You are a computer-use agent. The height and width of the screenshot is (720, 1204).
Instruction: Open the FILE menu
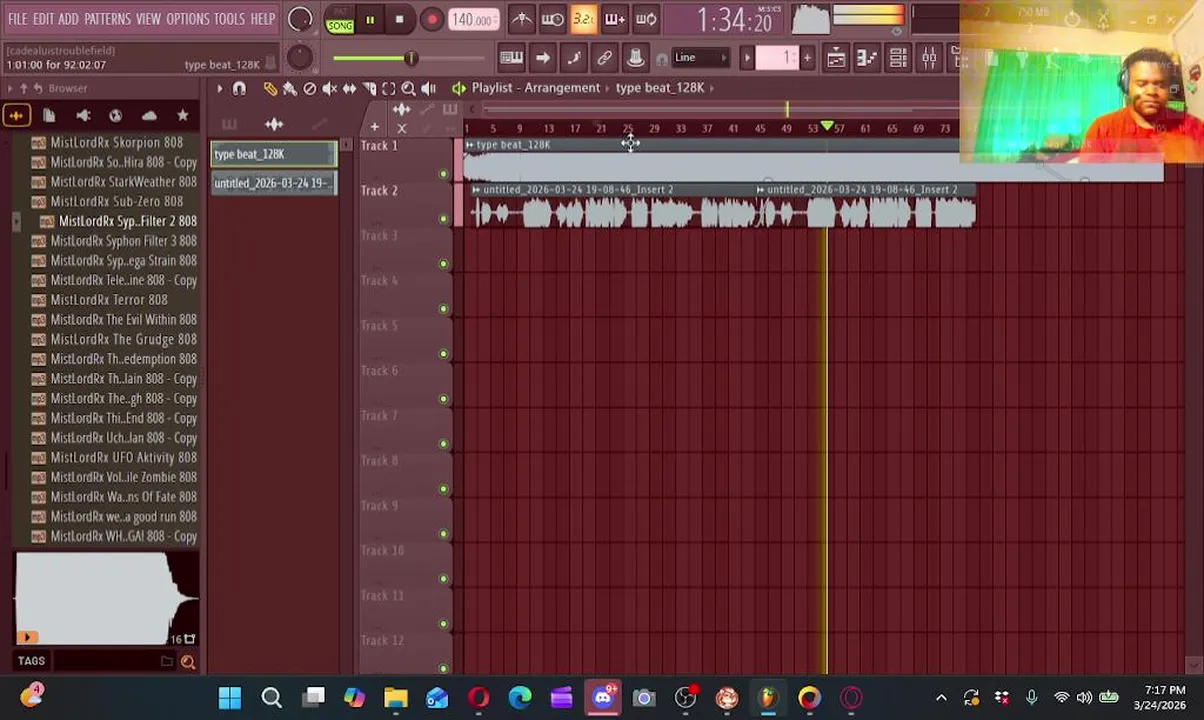[x=18, y=19]
